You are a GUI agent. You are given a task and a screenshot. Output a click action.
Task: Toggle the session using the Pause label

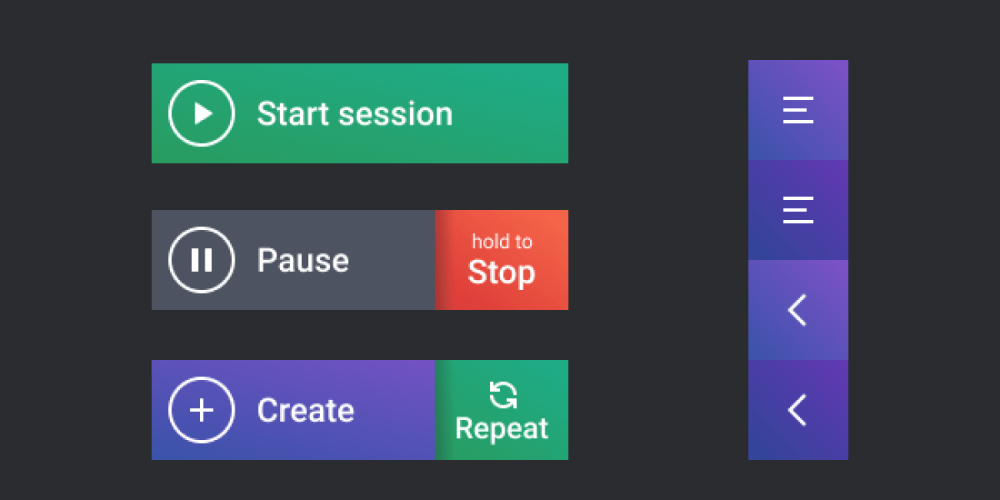click(303, 261)
